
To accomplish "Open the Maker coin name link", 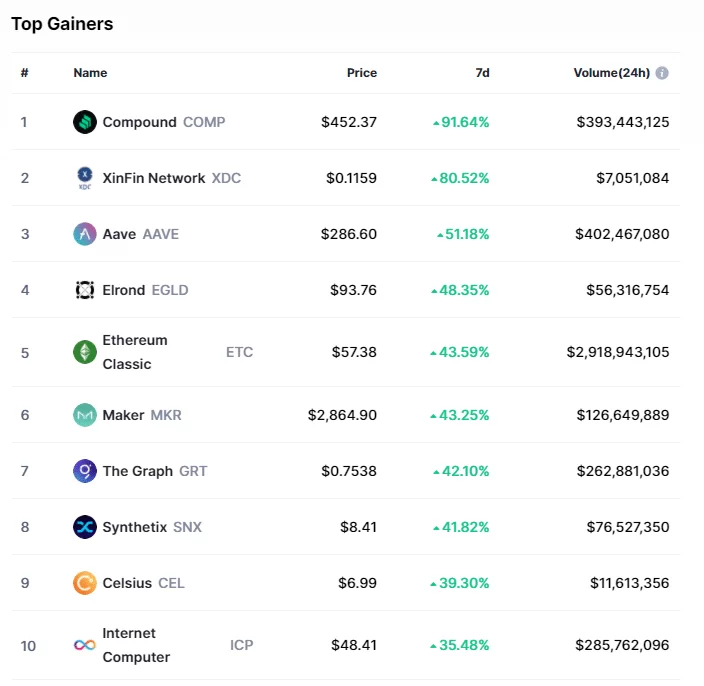I will click(123, 415).
